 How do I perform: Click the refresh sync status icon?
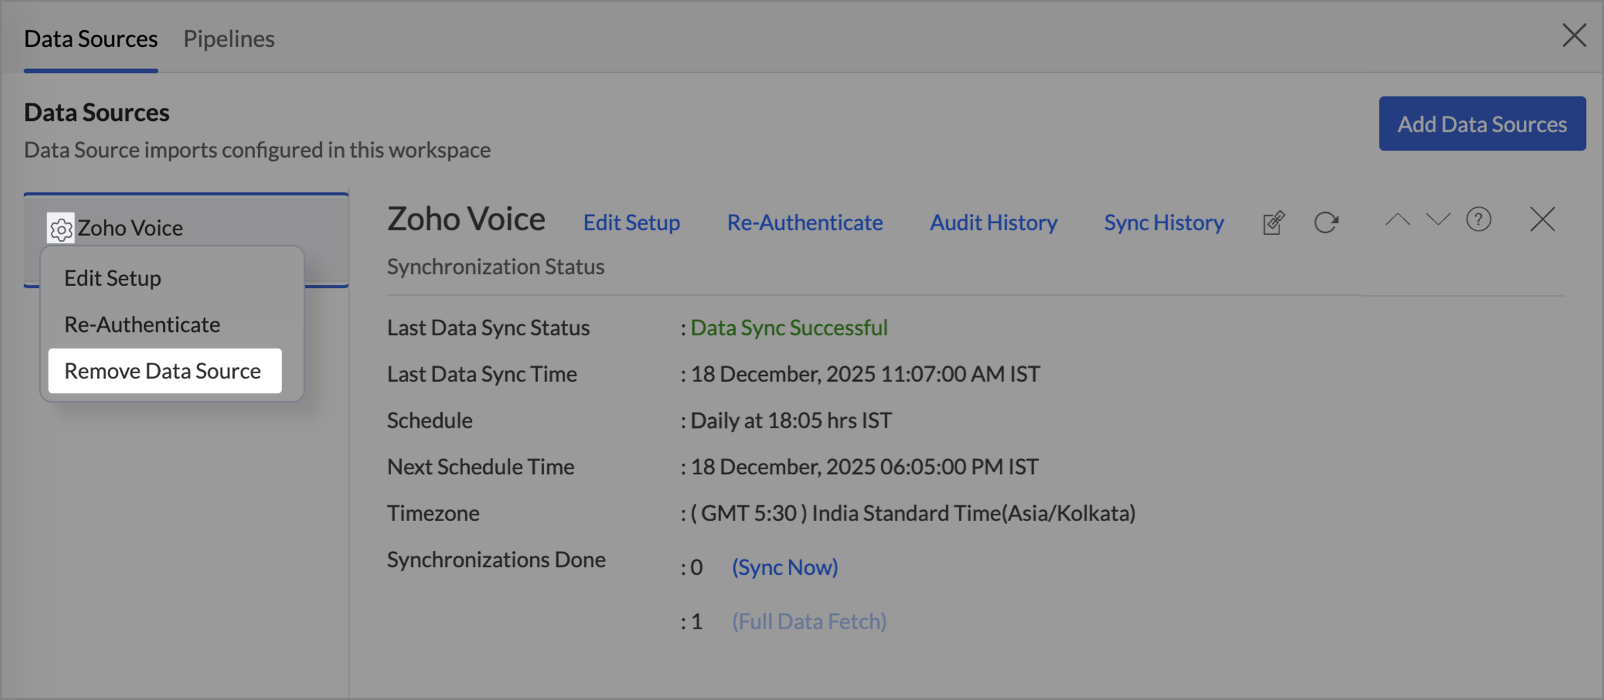(1326, 222)
